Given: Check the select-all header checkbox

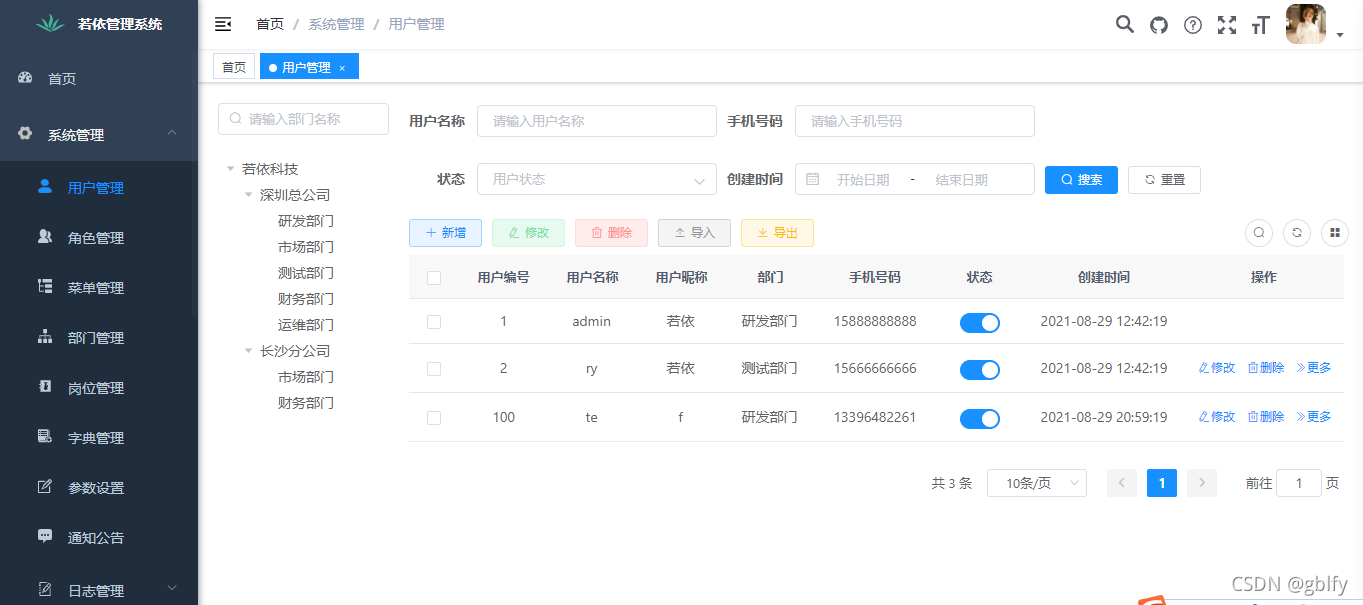Looking at the screenshot, I should (434, 278).
